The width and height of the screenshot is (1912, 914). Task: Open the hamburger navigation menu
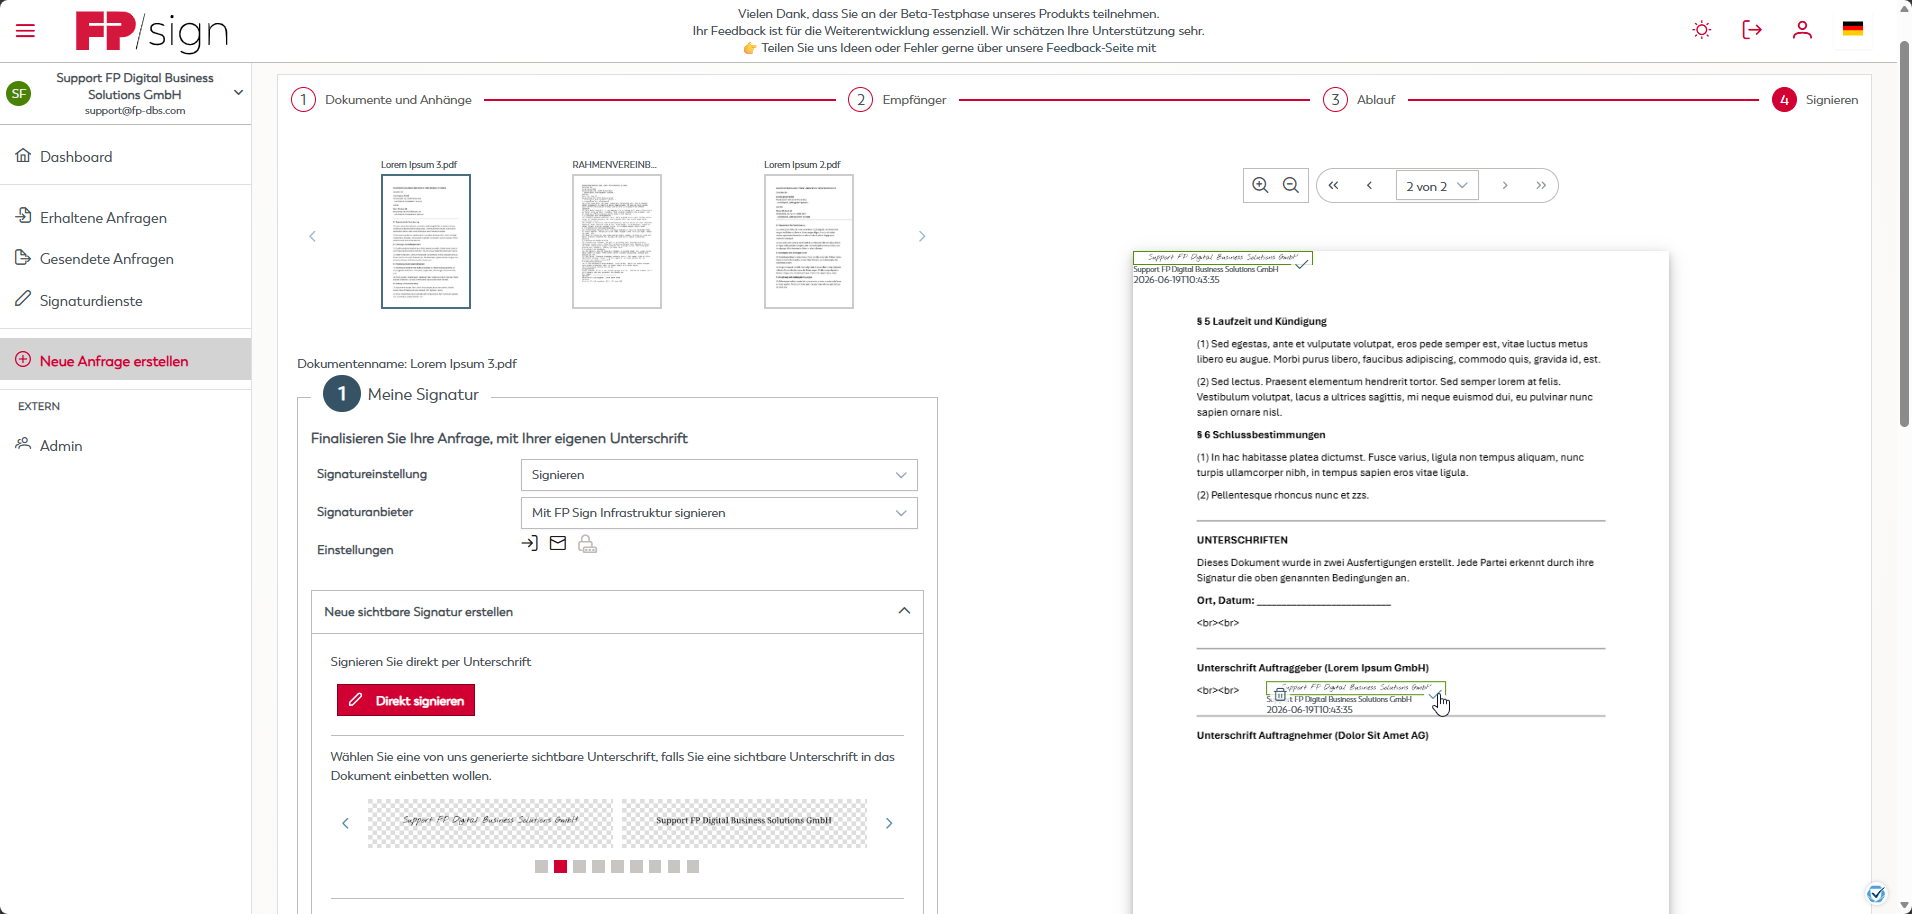click(x=25, y=31)
